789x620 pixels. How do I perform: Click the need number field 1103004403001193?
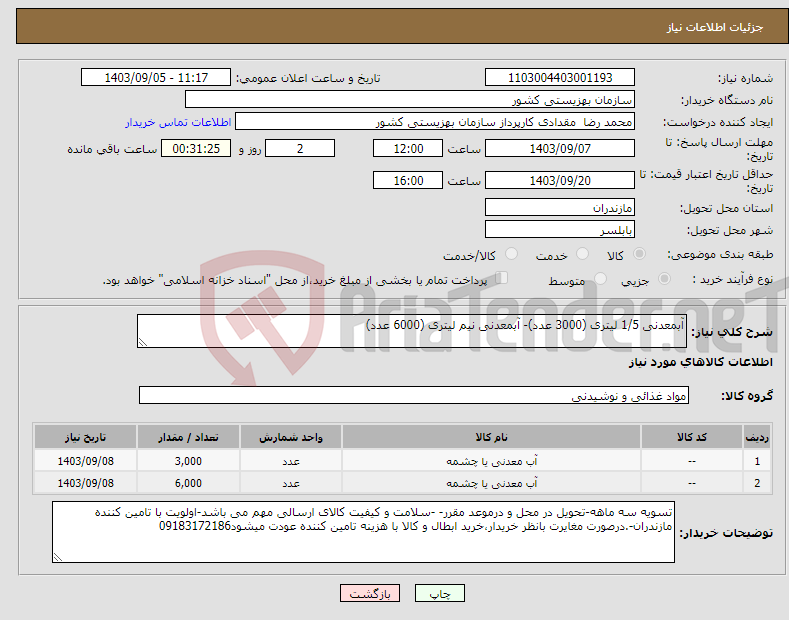560,78
